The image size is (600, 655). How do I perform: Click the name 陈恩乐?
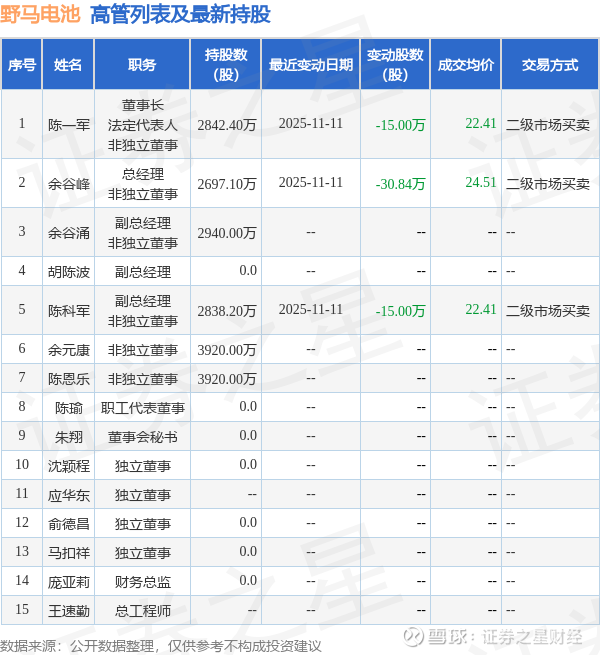coord(69,378)
